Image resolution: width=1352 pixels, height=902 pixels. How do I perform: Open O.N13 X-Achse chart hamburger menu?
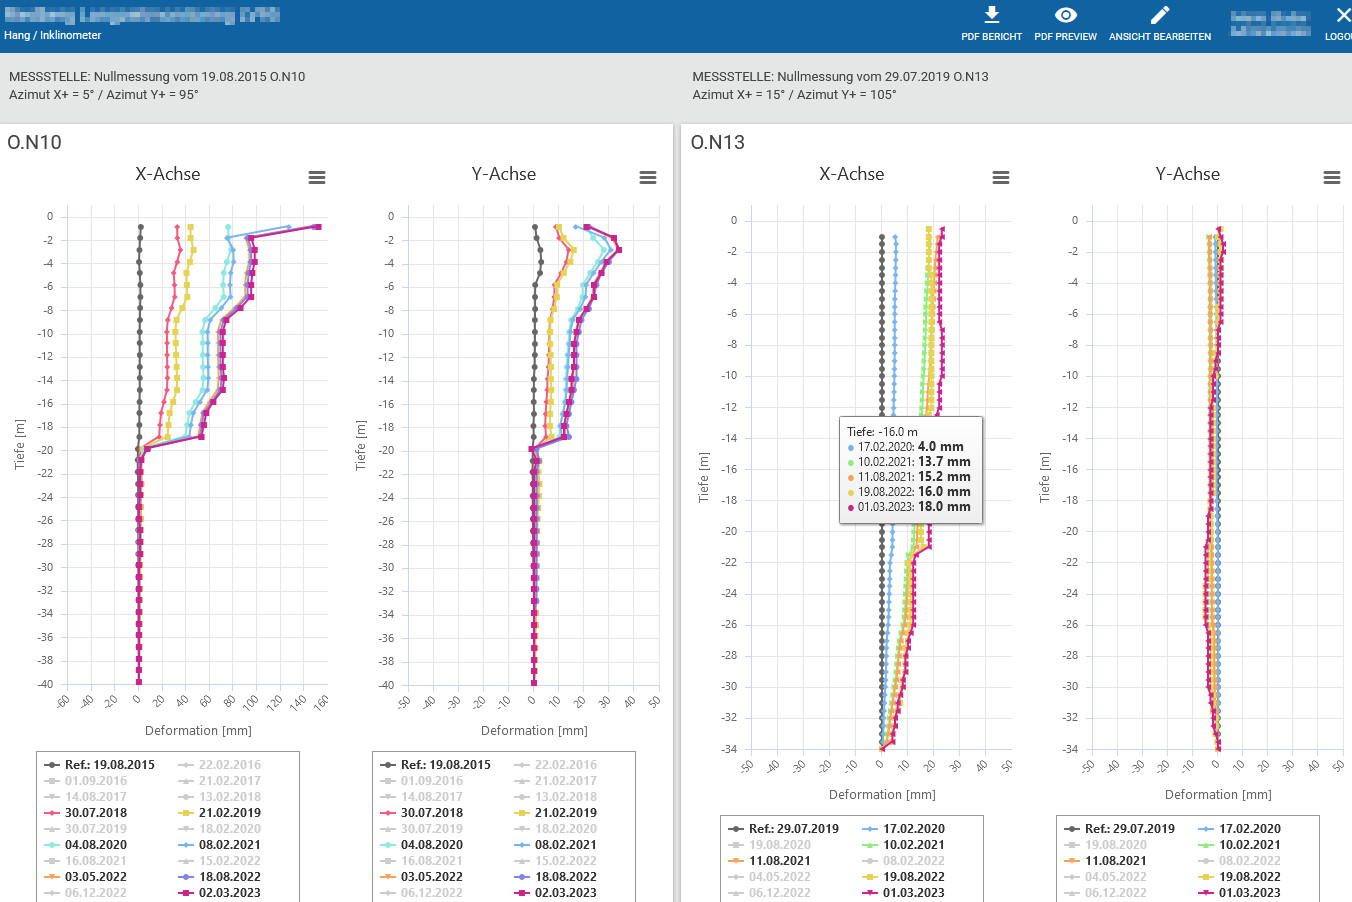1000,178
